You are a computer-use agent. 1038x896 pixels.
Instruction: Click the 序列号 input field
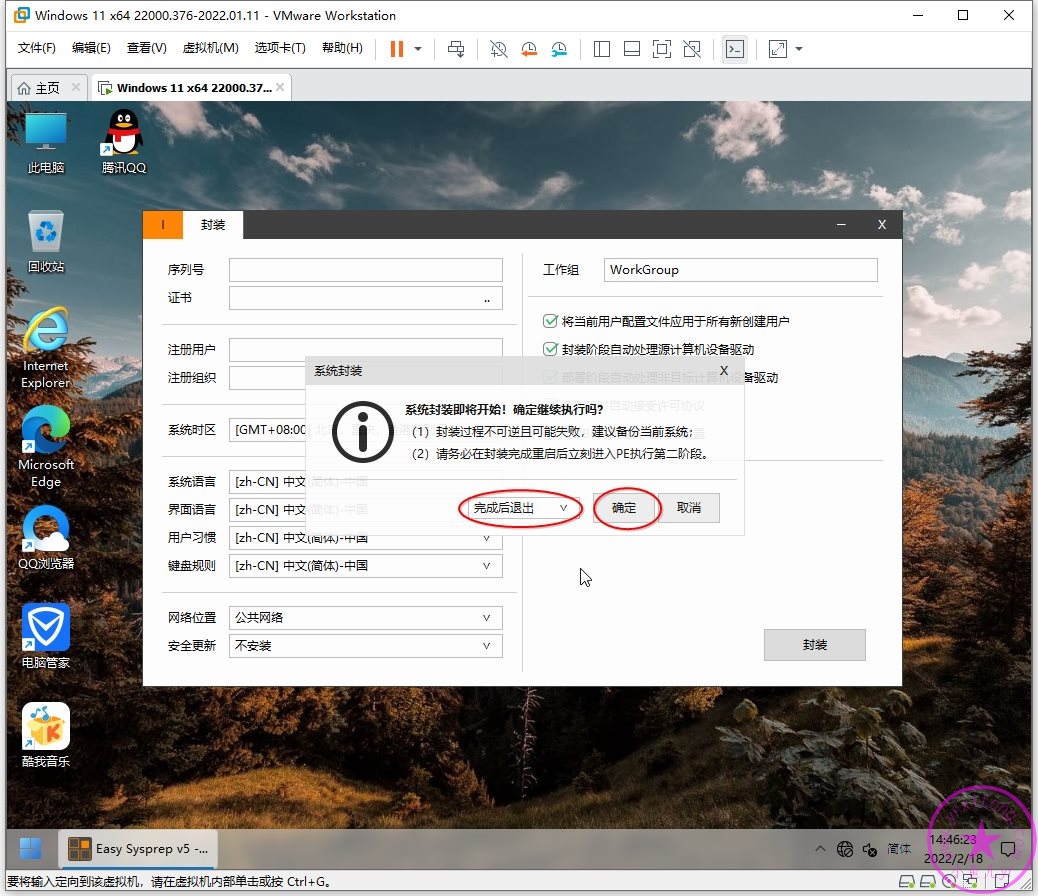(x=365, y=270)
